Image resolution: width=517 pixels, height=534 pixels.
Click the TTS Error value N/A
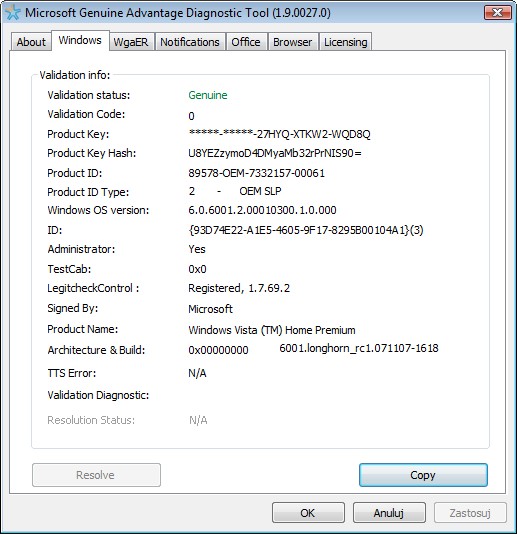[197, 373]
